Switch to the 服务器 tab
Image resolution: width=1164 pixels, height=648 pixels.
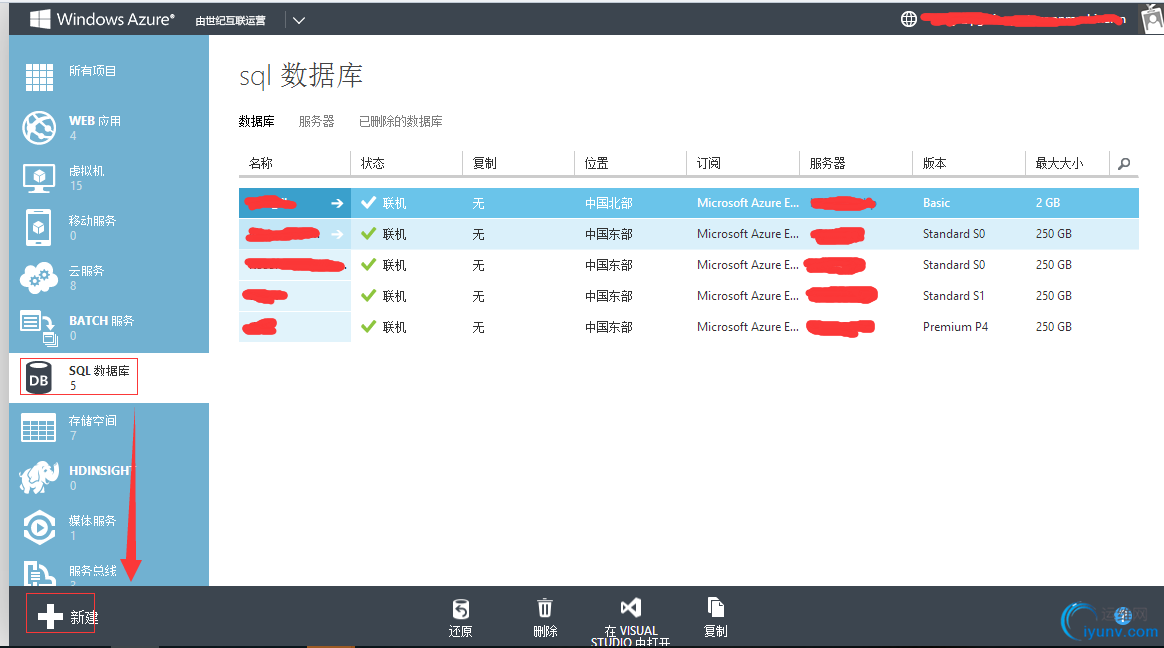[316, 121]
